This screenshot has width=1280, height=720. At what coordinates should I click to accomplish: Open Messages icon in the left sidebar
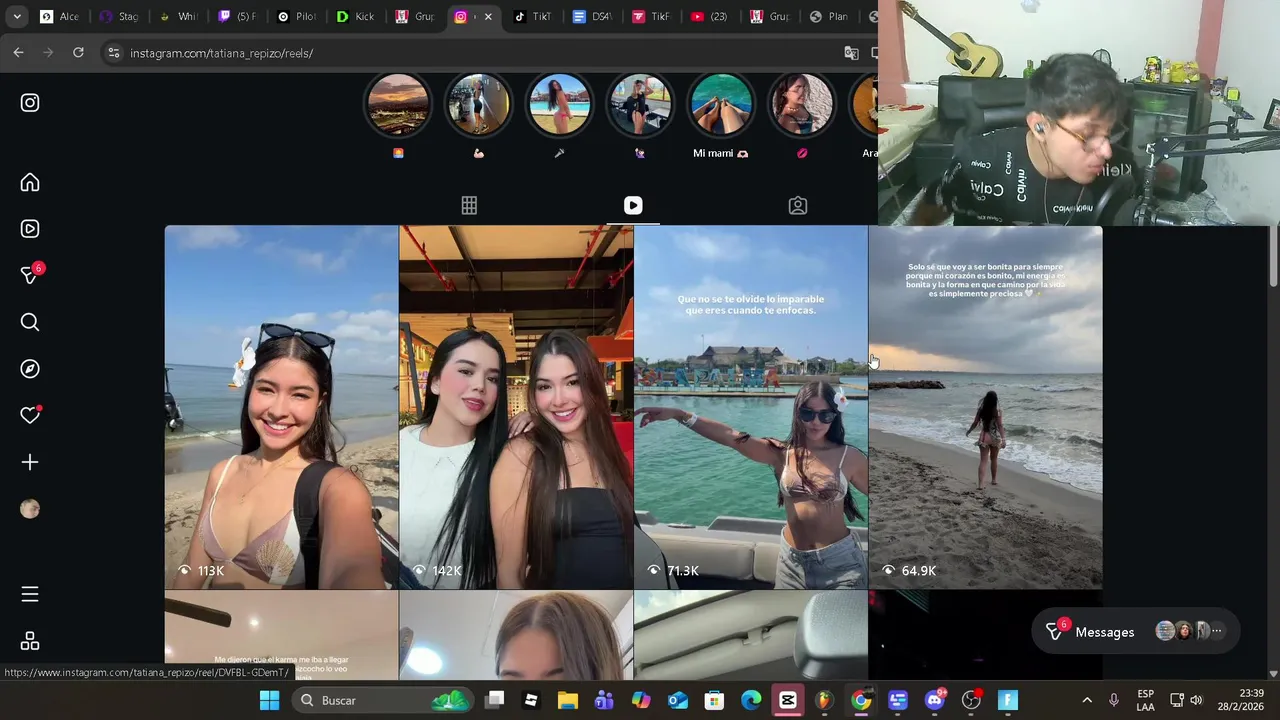[30, 275]
